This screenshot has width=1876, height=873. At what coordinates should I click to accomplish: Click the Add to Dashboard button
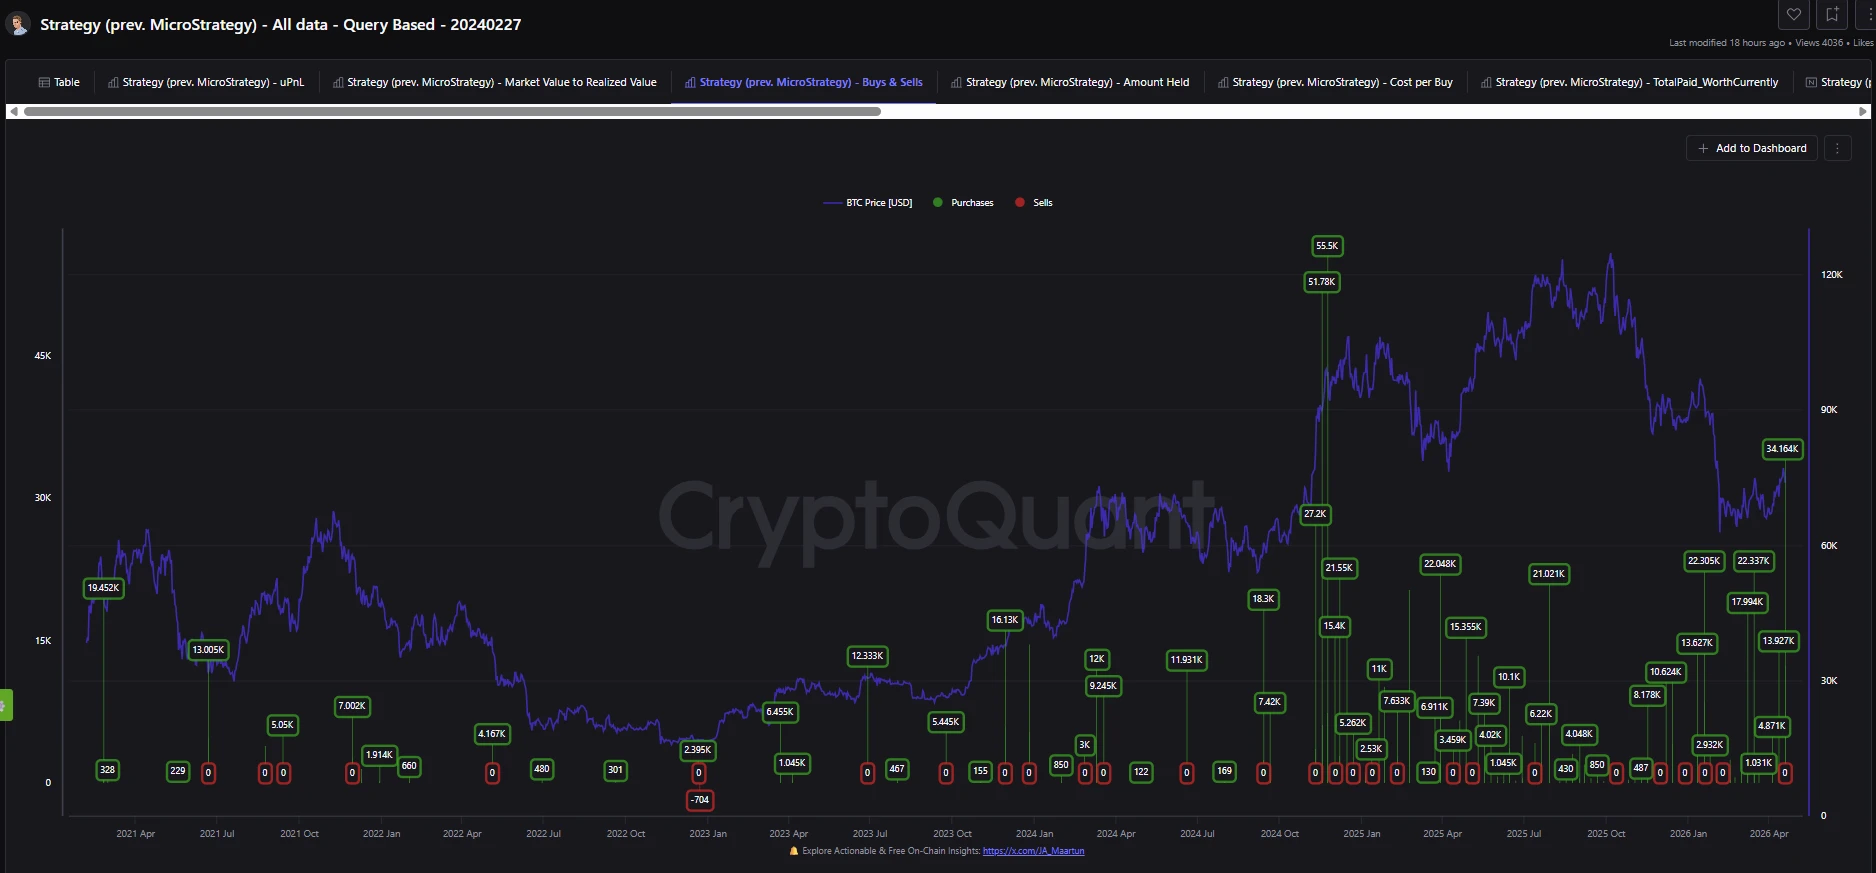(1752, 148)
